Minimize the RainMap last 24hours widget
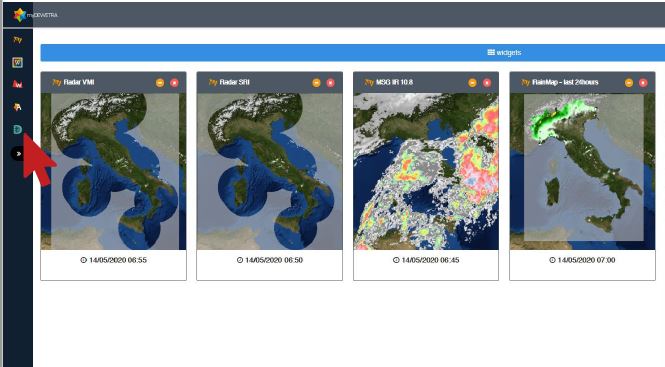 coord(629,83)
